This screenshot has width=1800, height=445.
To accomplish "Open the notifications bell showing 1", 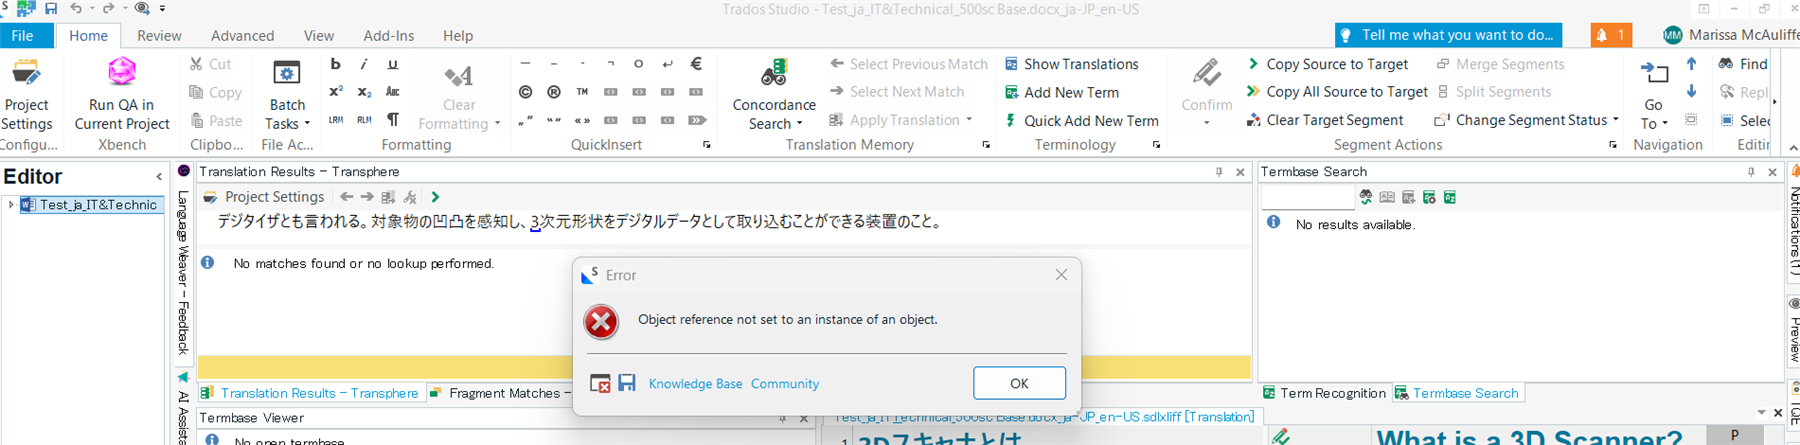I will [x=1611, y=35].
